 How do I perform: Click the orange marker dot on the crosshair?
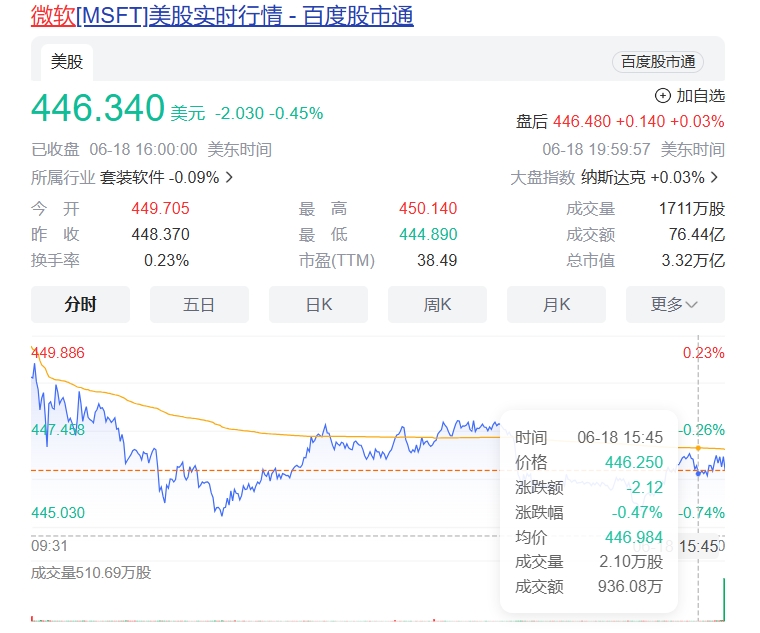coord(698,448)
